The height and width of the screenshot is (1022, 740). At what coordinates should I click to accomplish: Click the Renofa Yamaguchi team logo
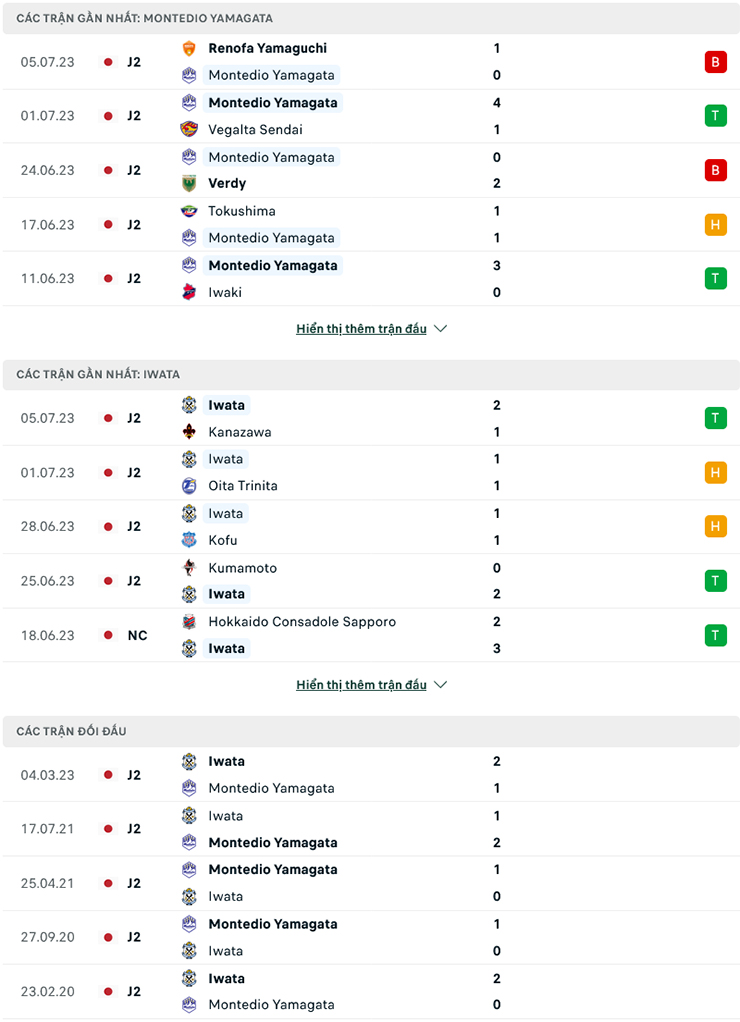pyautogui.click(x=189, y=48)
